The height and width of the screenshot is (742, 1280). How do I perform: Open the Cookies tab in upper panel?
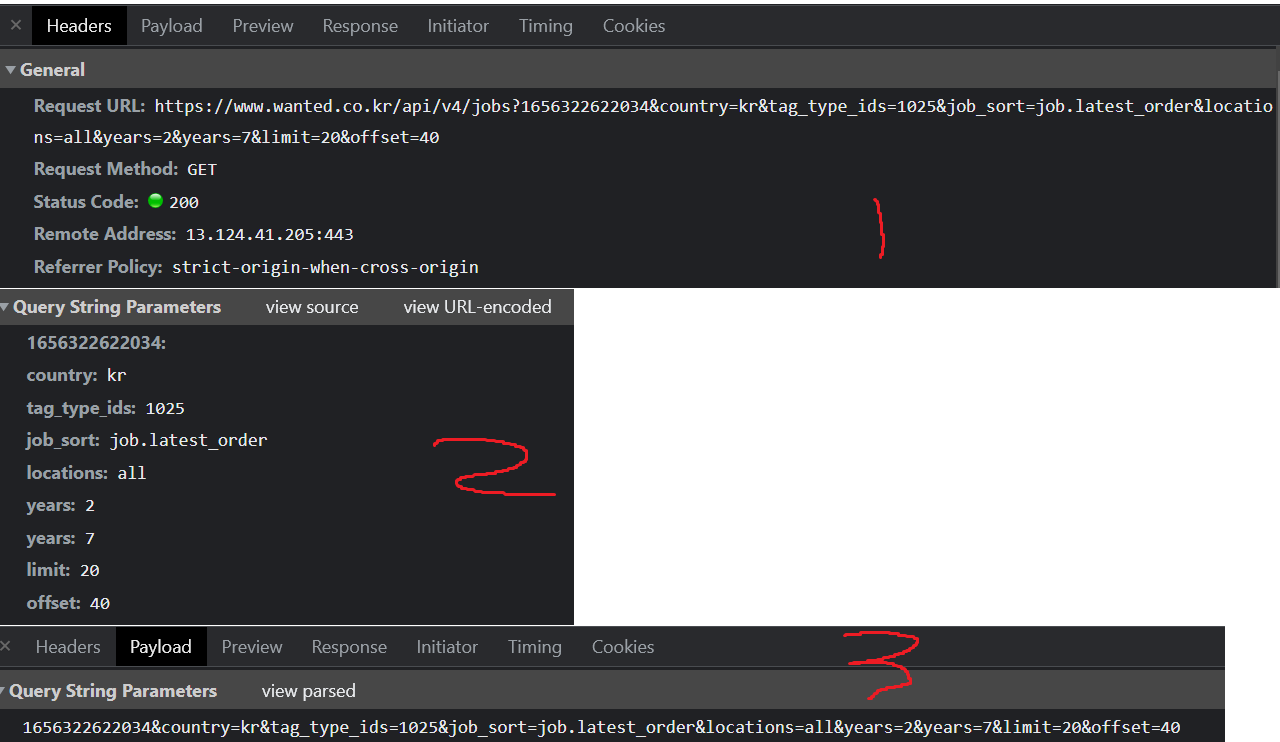634,26
